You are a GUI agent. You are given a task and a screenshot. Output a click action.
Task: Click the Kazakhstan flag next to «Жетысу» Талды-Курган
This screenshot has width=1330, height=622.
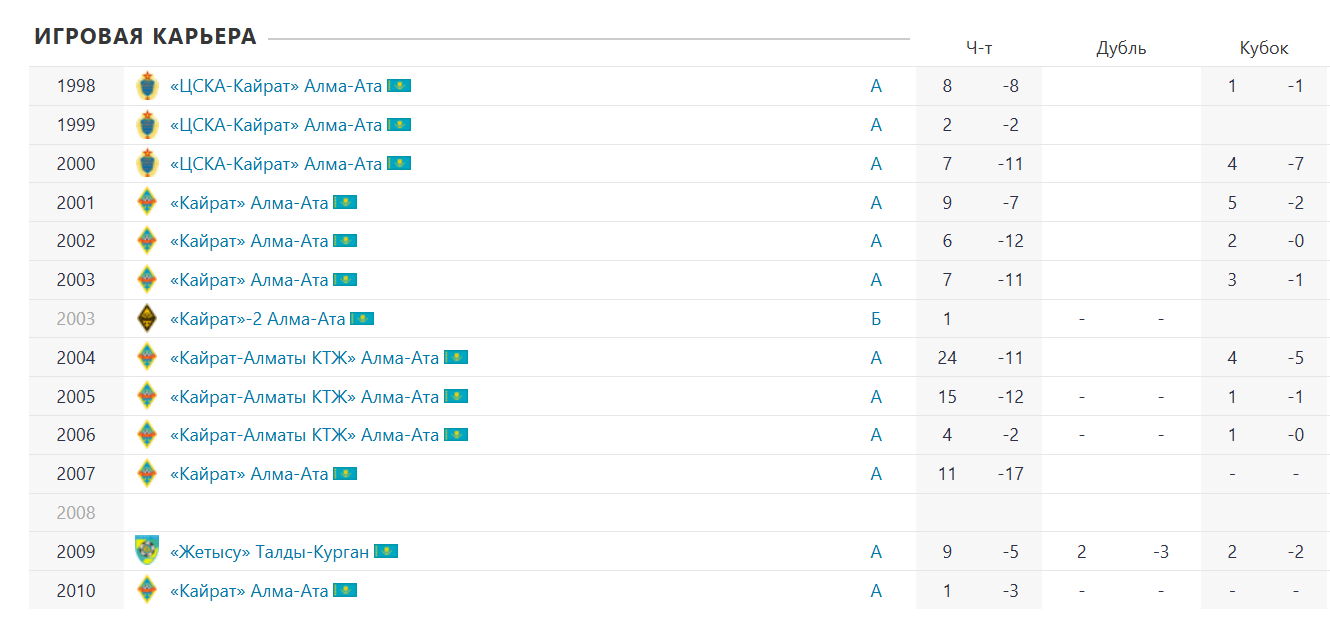(x=386, y=552)
